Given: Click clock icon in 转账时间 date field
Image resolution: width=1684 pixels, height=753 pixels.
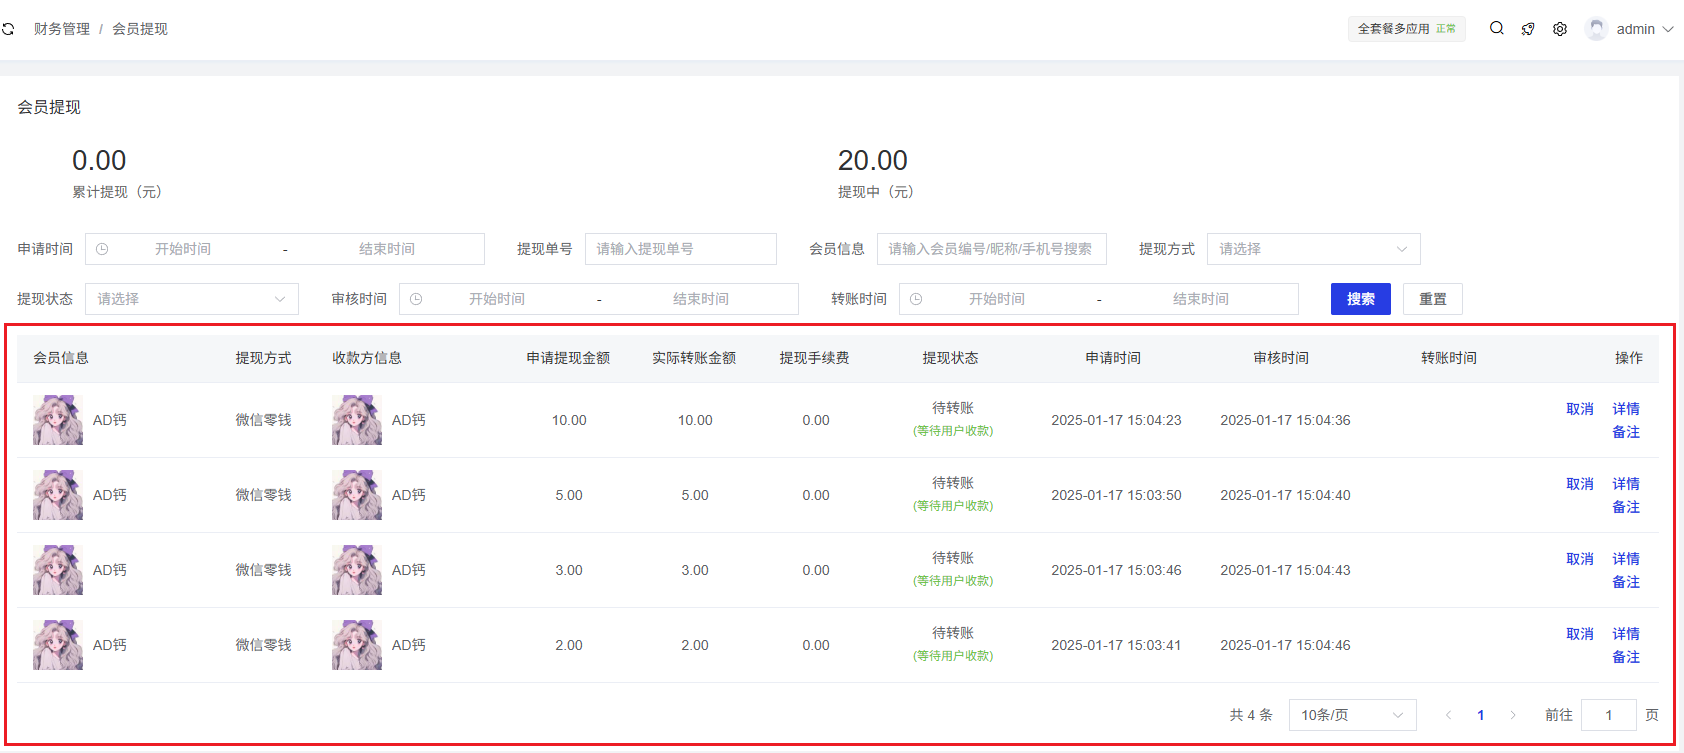Looking at the screenshot, I should pos(916,299).
